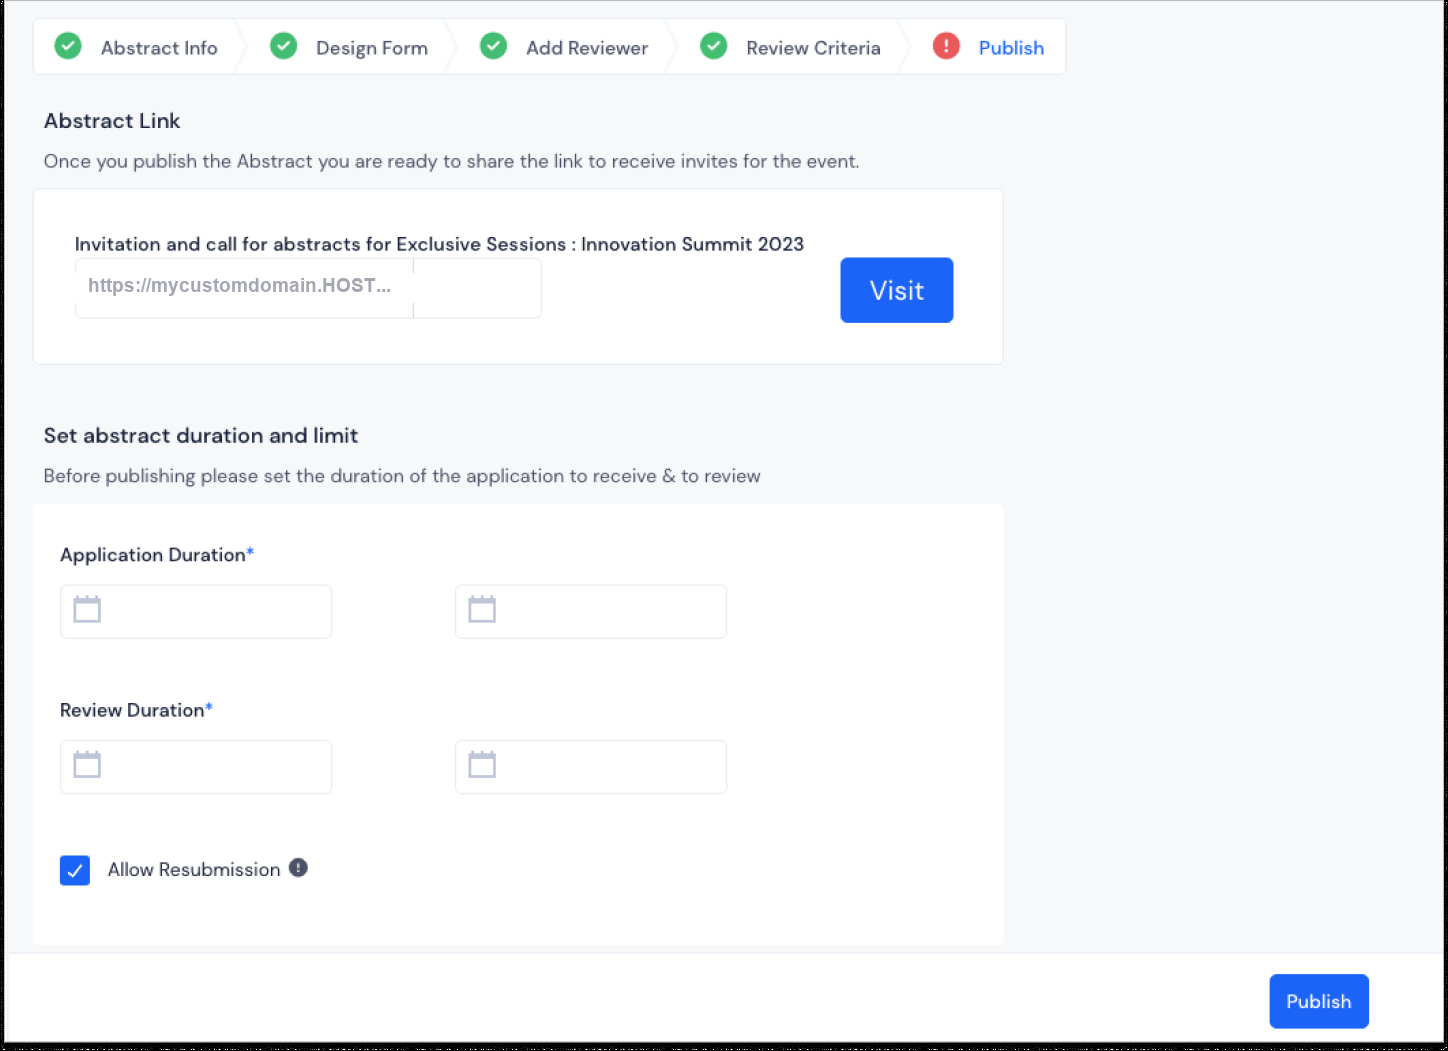Click the green checkmark beside Abstract Info
This screenshot has height=1051, width=1448.
coord(68,46)
